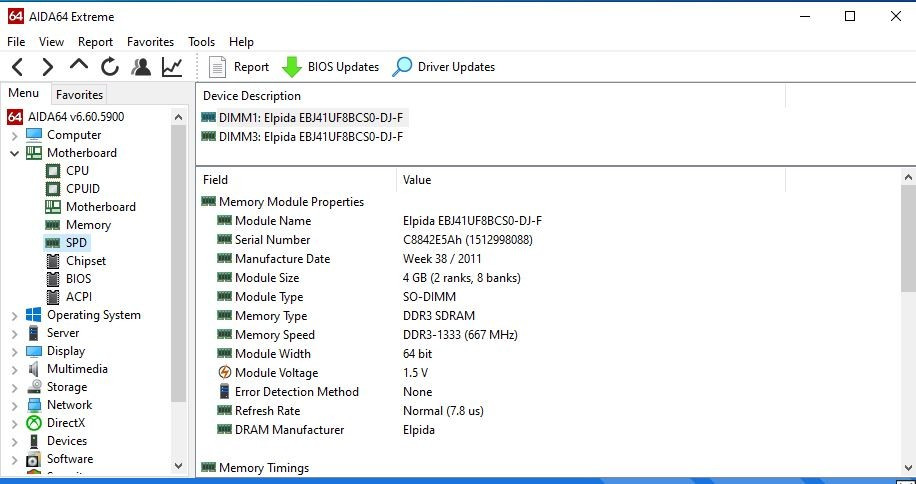Image resolution: width=916 pixels, height=484 pixels.
Task: Refresh the current page
Action: [x=110, y=67]
